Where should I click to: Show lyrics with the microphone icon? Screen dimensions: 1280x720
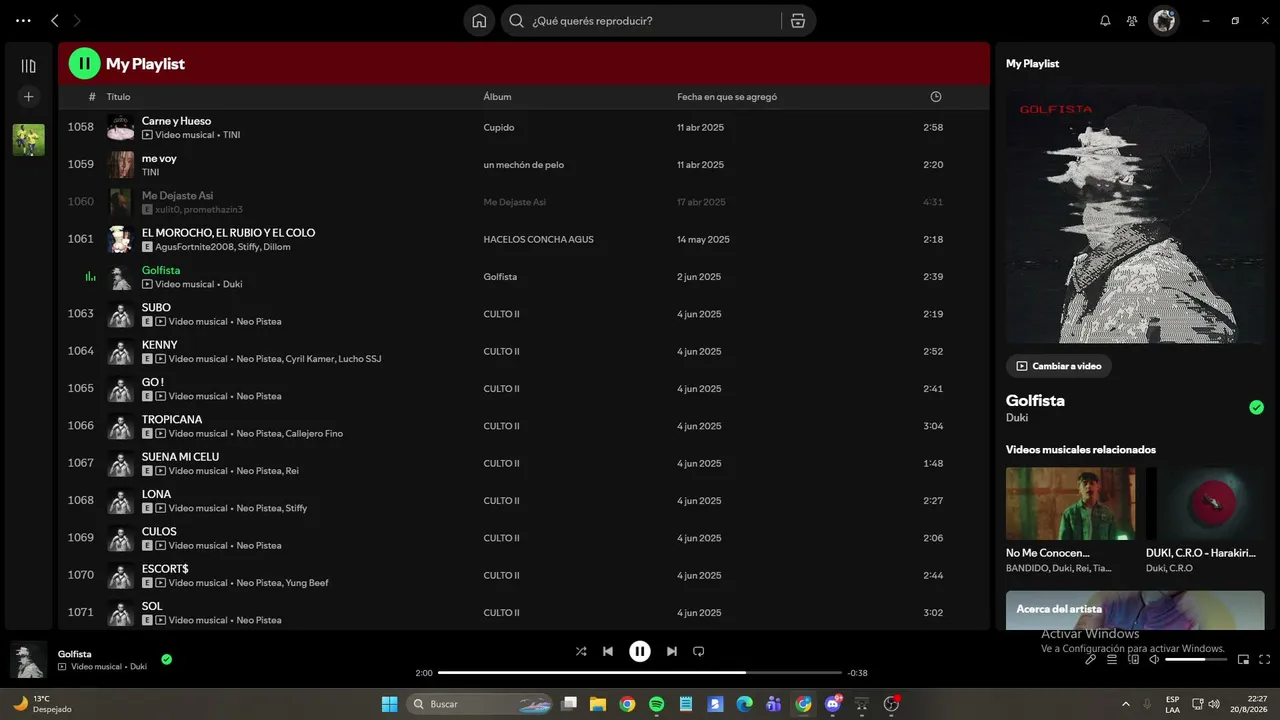tap(1091, 660)
